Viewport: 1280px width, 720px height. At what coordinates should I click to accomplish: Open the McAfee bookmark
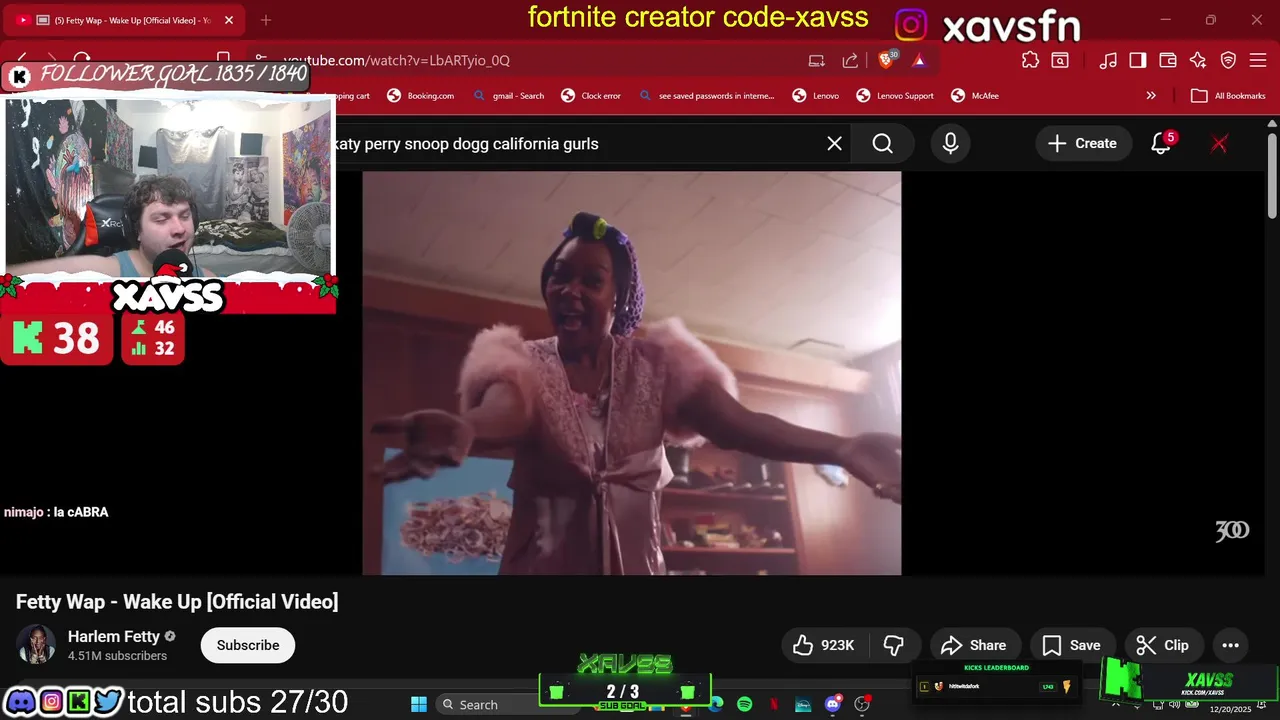(x=975, y=96)
